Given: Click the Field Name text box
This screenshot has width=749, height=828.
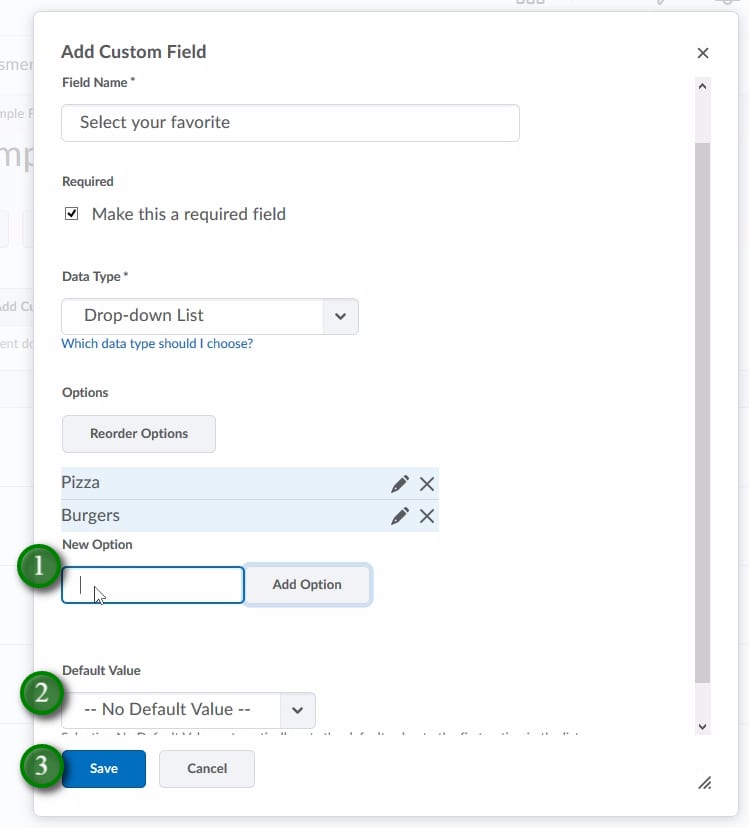Looking at the screenshot, I should [x=290, y=123].
